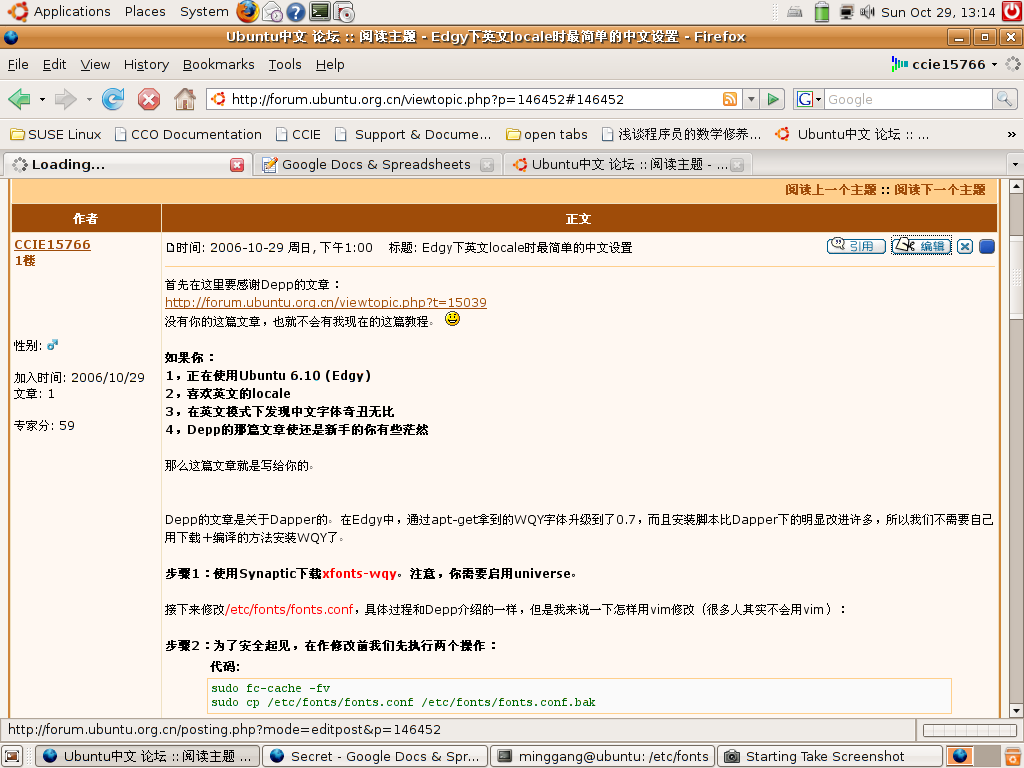Reload the current page
The image size is (1024, 768).
113,99
